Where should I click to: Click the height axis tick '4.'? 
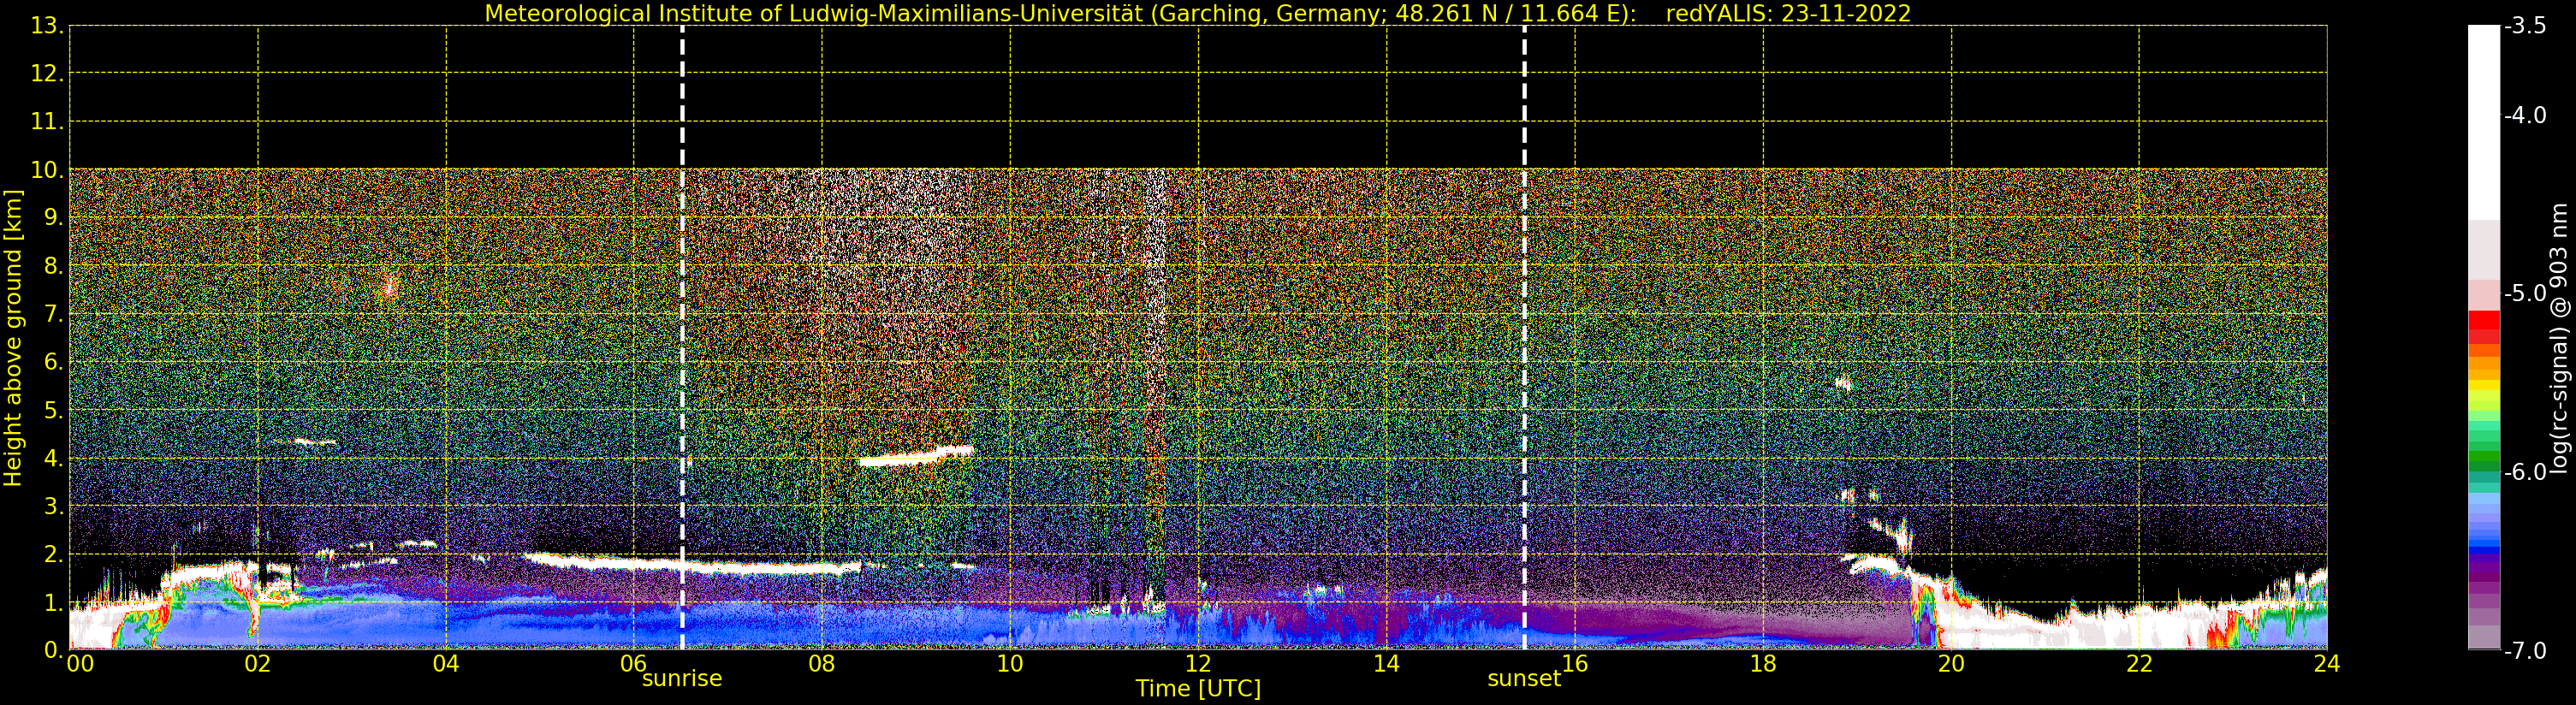tap(54, 459)
